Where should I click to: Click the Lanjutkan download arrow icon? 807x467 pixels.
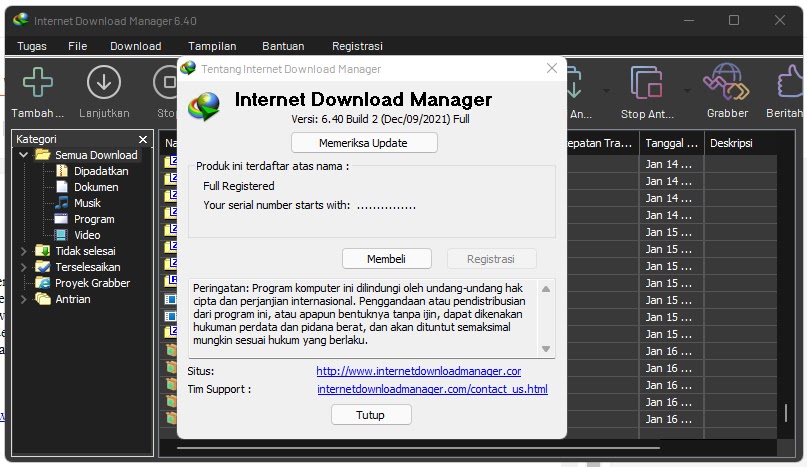104,82
